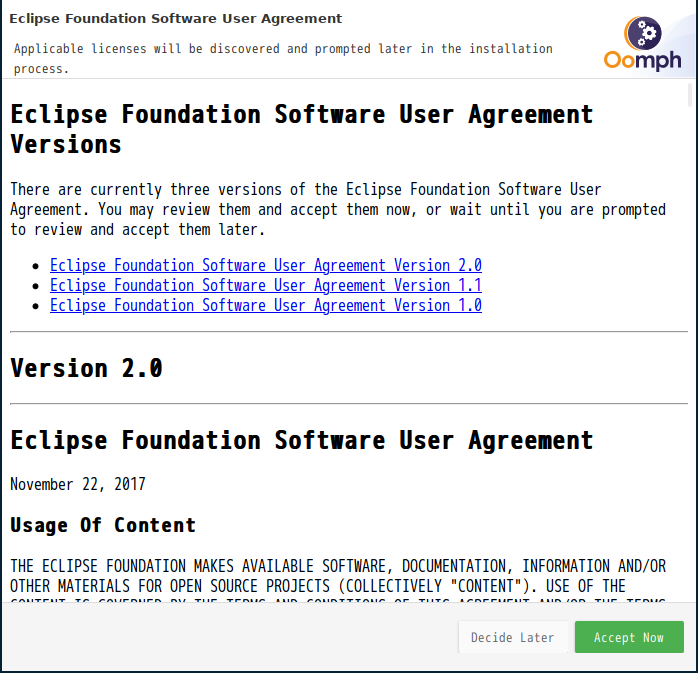The width and height of the screenshot is (698, 673).
Task: Click the 'Usage Of Content' heading
Action: [x=103, y=525]
